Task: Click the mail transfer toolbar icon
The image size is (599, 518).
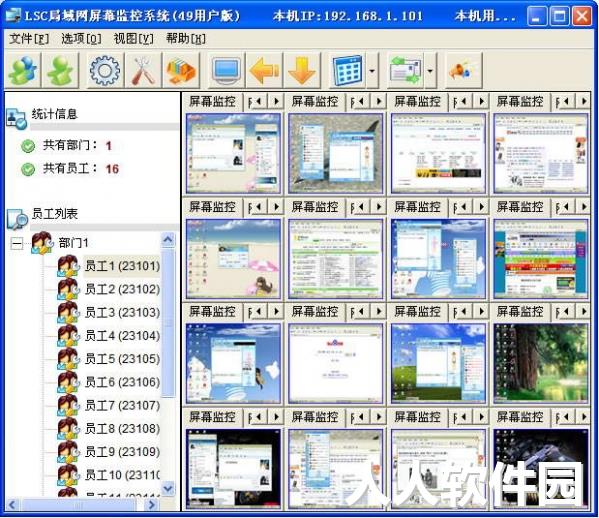Action: click(x=406, y=70)
